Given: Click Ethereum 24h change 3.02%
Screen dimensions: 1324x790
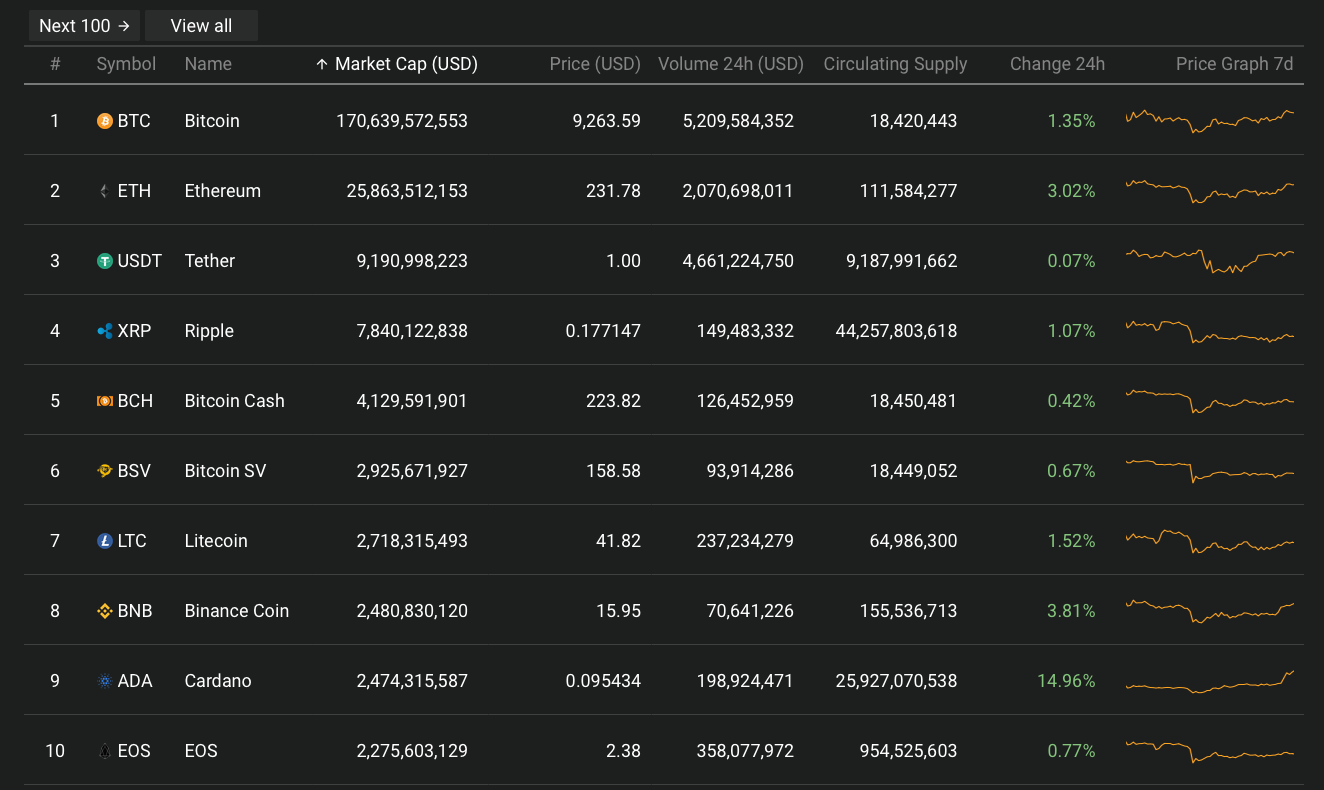Looking at the screenshot, I should [1071, 191].
